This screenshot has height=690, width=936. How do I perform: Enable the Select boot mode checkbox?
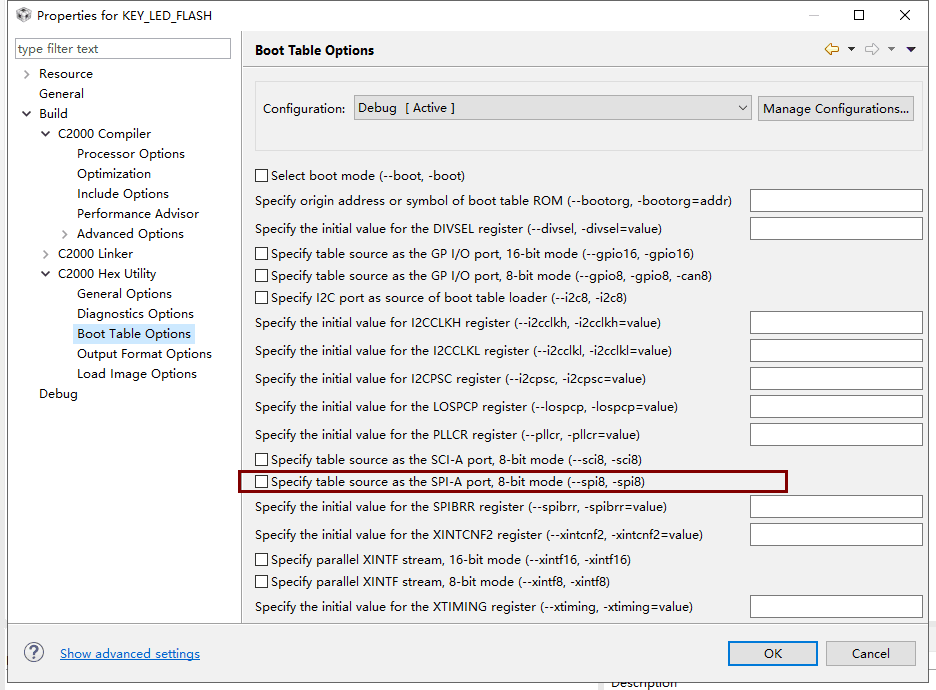click(262, 176)
